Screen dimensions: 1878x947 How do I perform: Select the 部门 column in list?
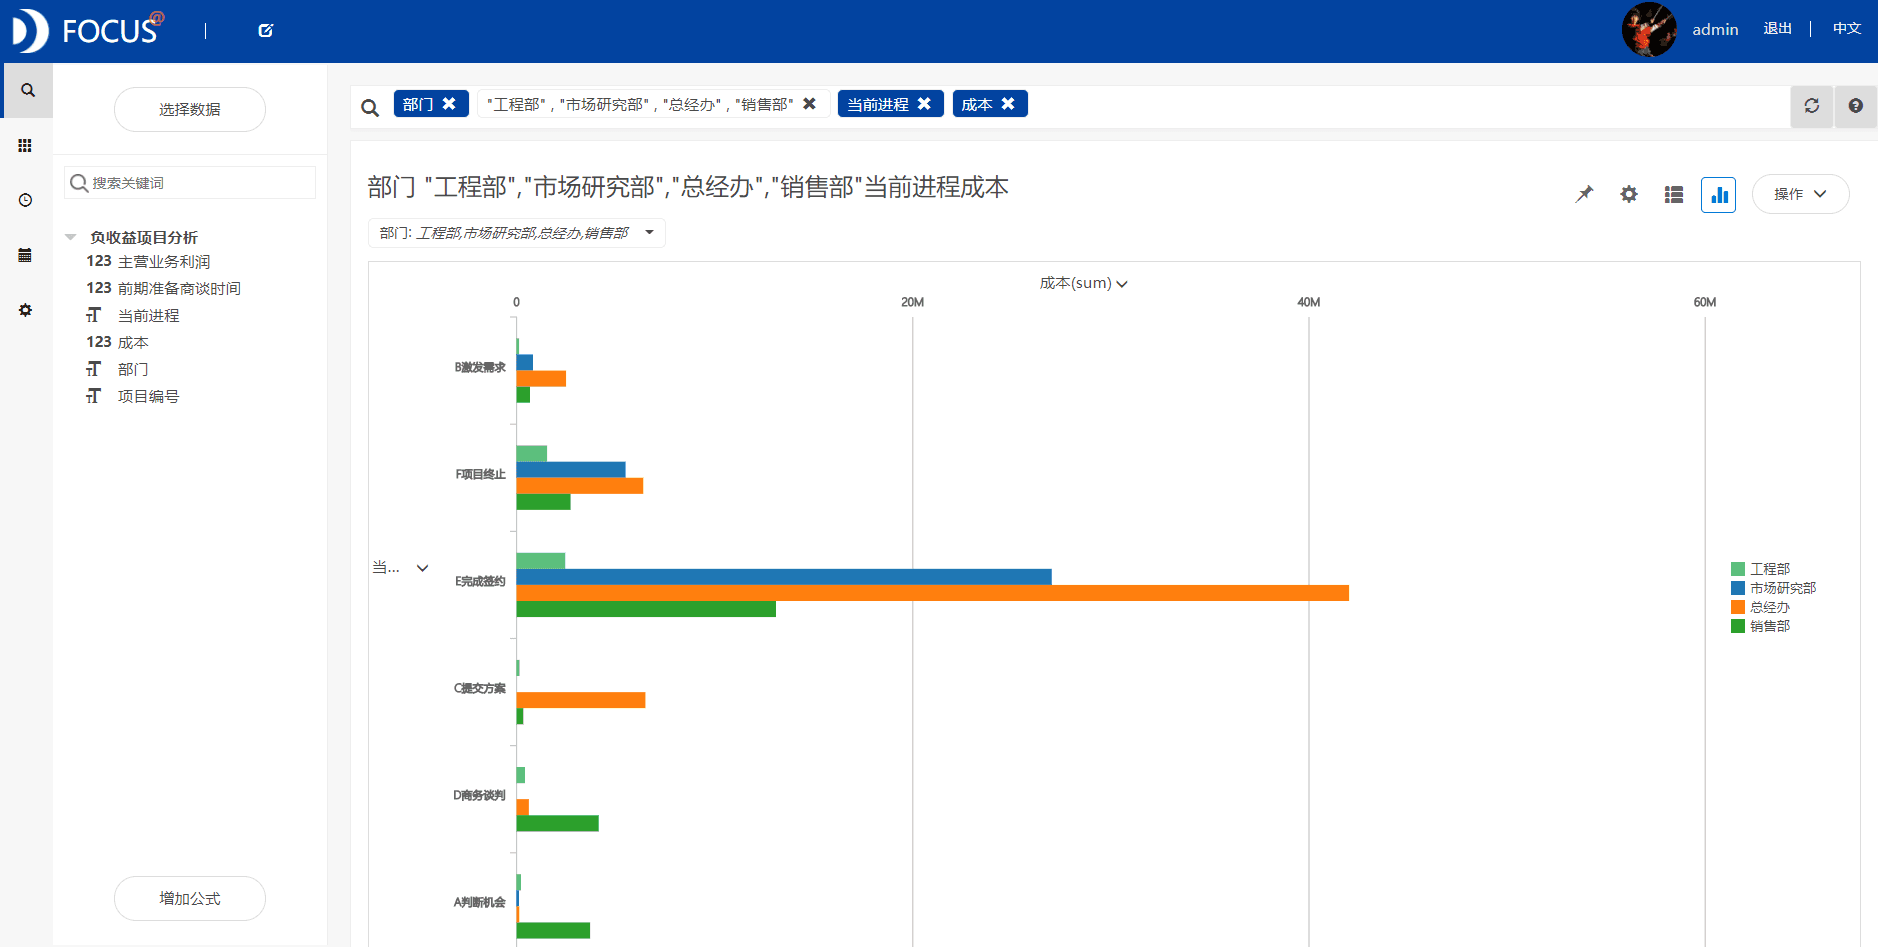tap(133, 369)
